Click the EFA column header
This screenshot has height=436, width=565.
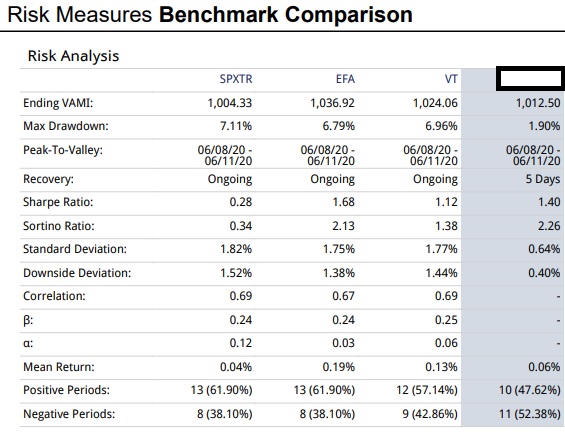[345, 79]
